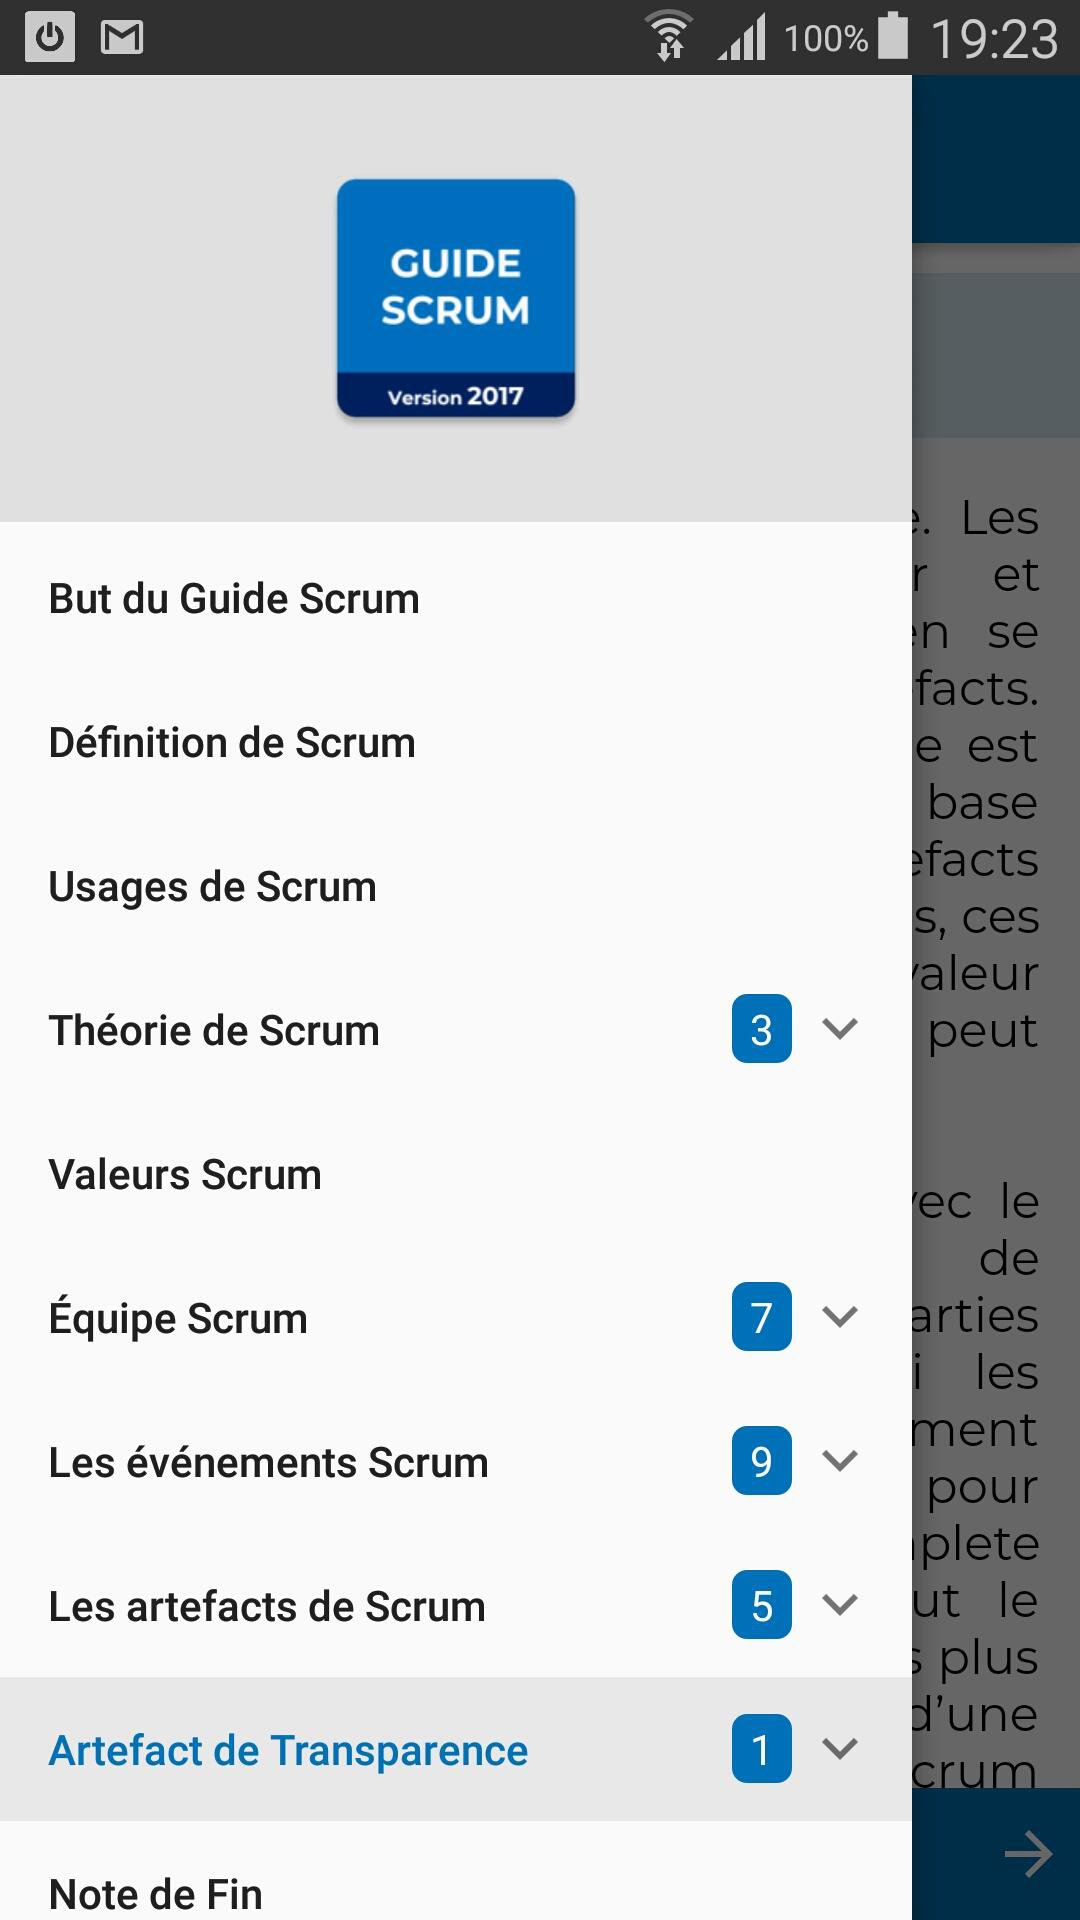This screenshot has height=1920, width=1080.
Task: Tap the Wi-Fi icon in the status bar
Action: coord(668,36)
